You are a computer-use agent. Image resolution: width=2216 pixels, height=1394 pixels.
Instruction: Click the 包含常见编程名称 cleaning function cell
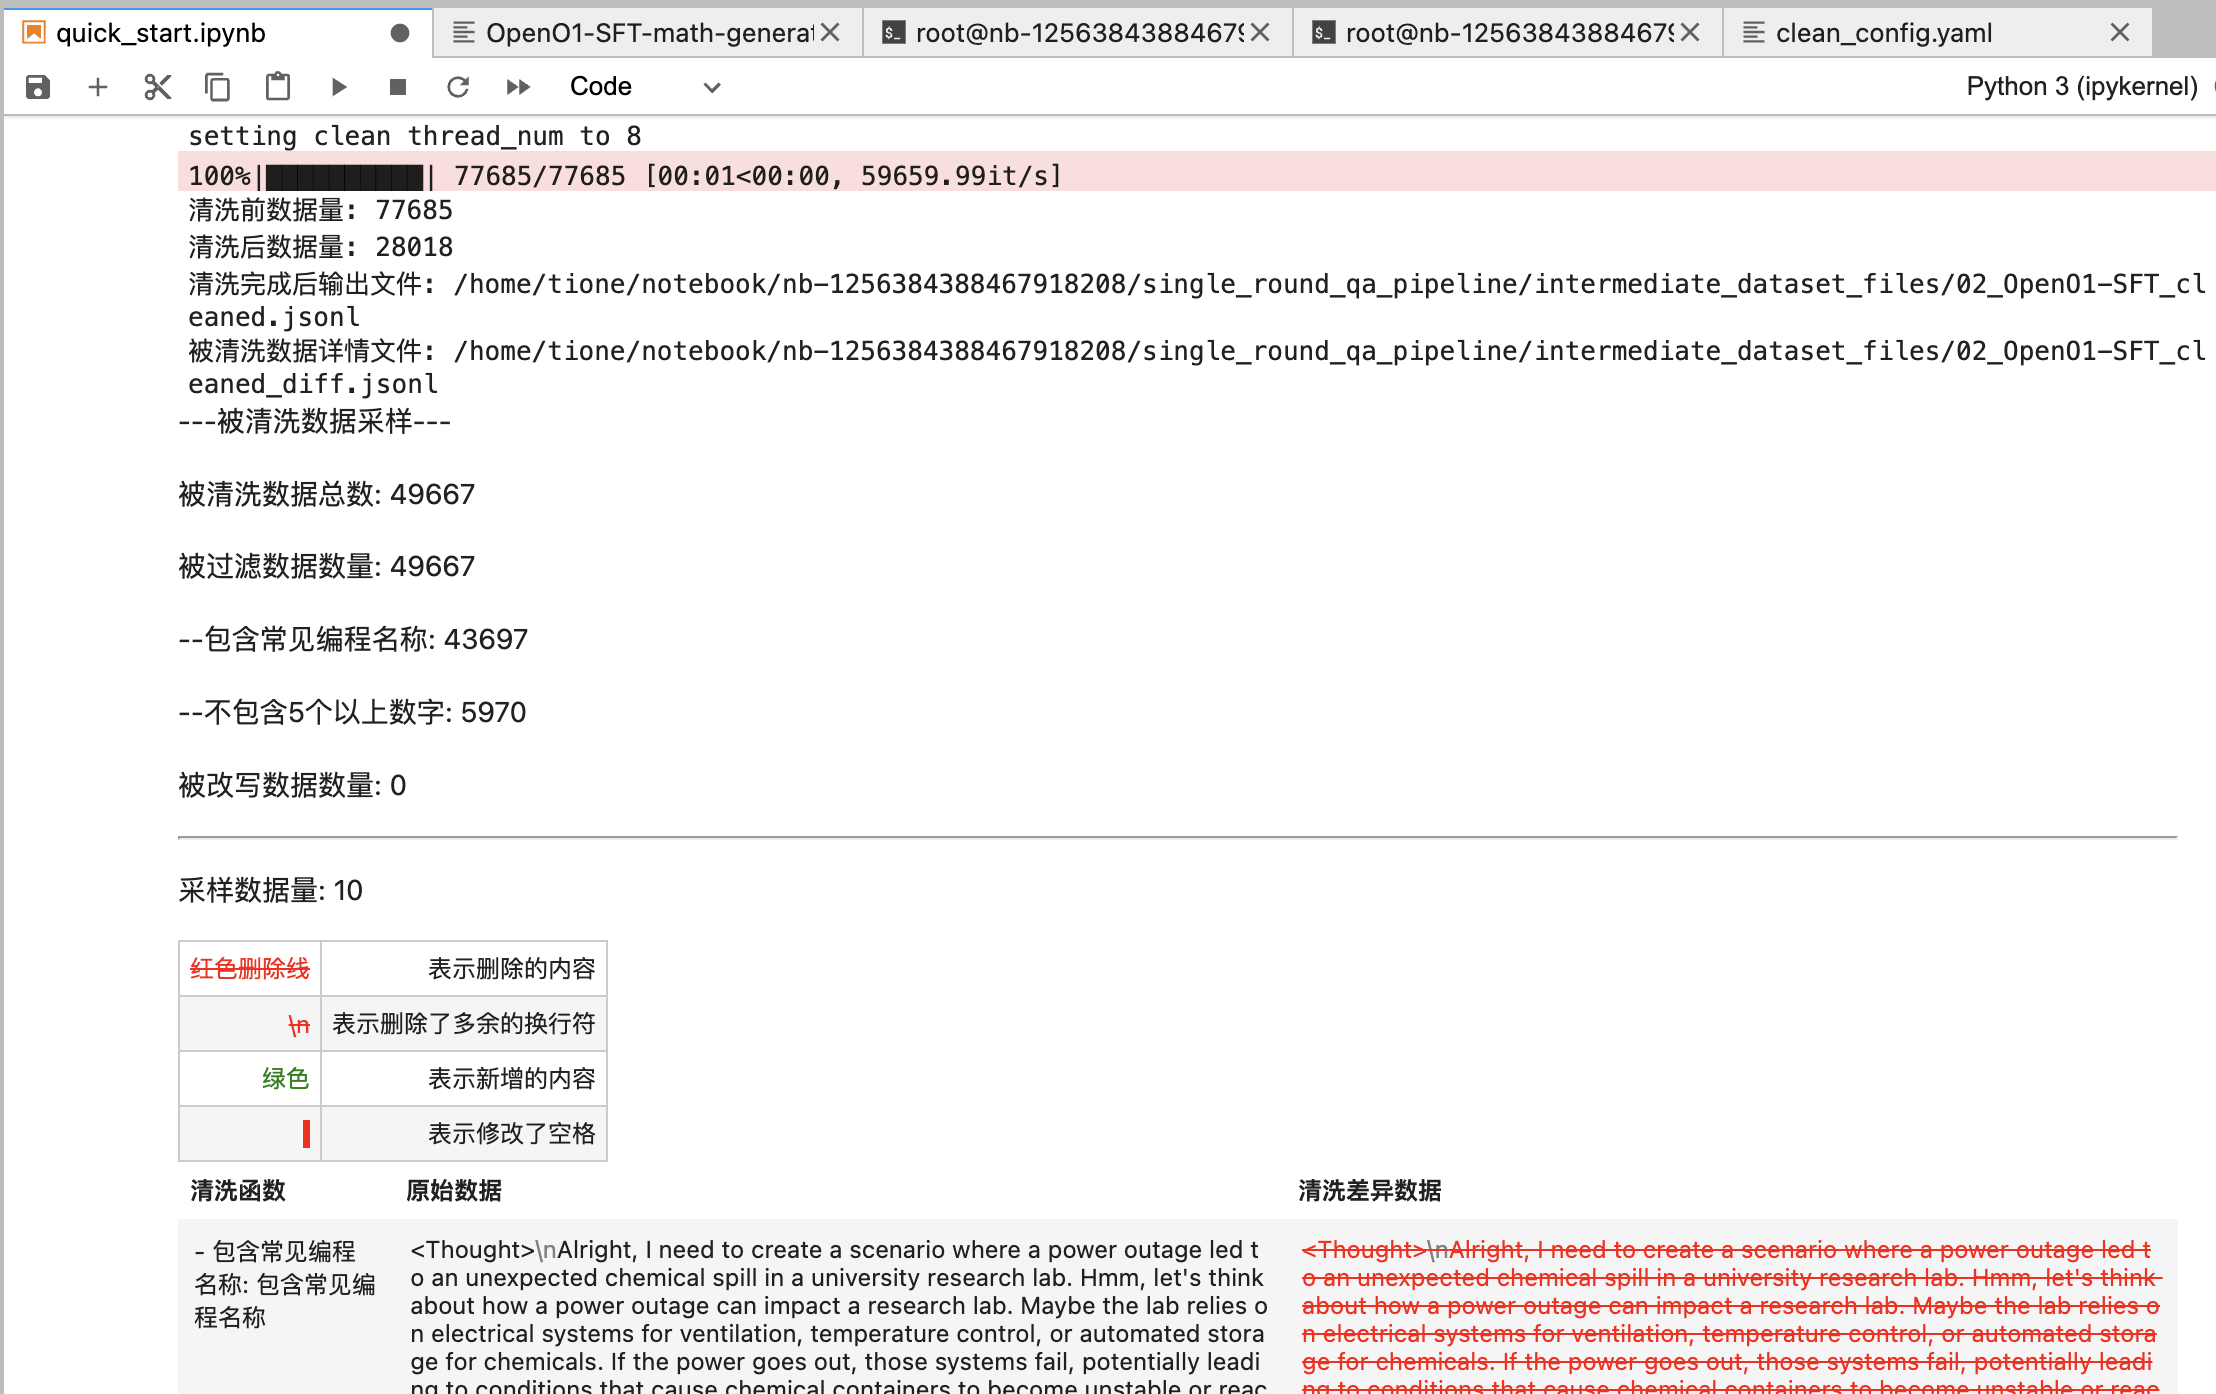pos(286,1284)
